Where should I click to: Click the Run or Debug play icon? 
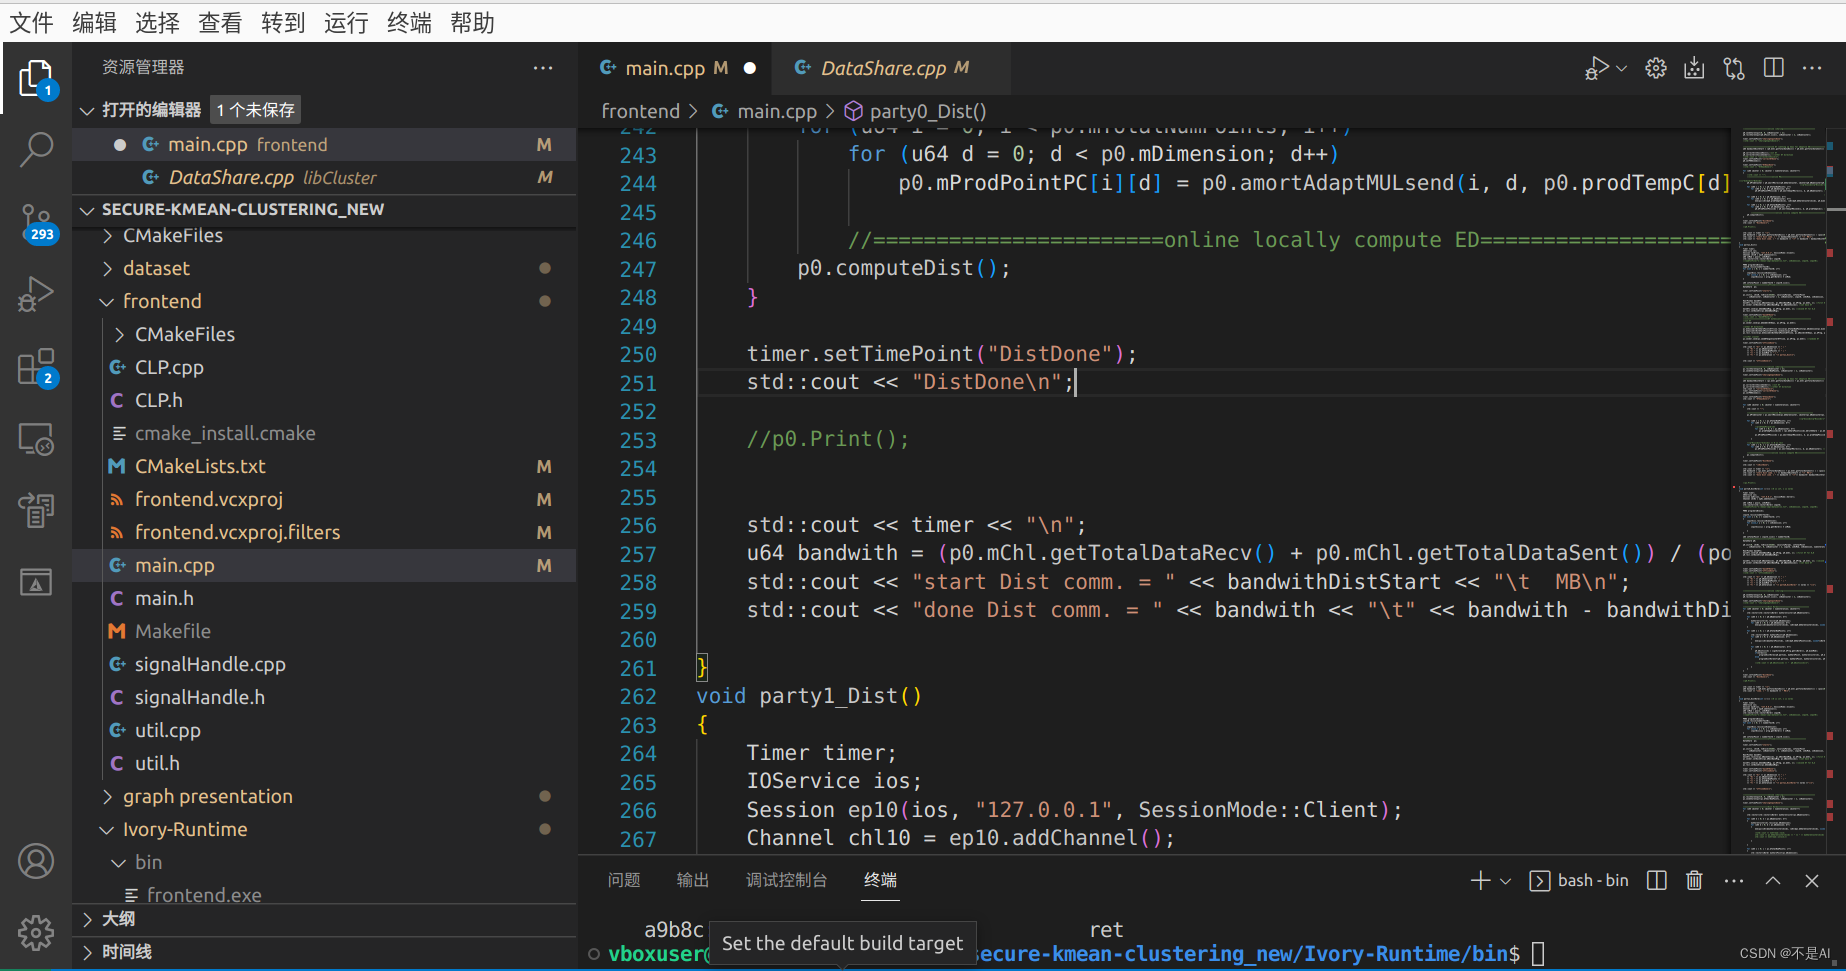pos(1597,68)
